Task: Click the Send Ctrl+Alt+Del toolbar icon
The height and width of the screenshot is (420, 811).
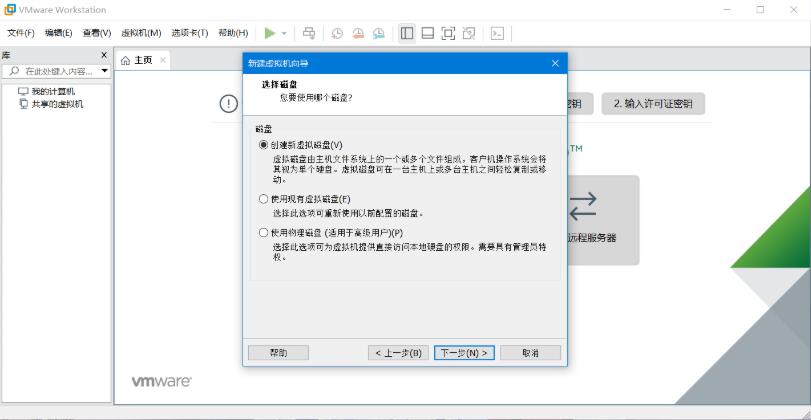Action: (x=309, y=33)
